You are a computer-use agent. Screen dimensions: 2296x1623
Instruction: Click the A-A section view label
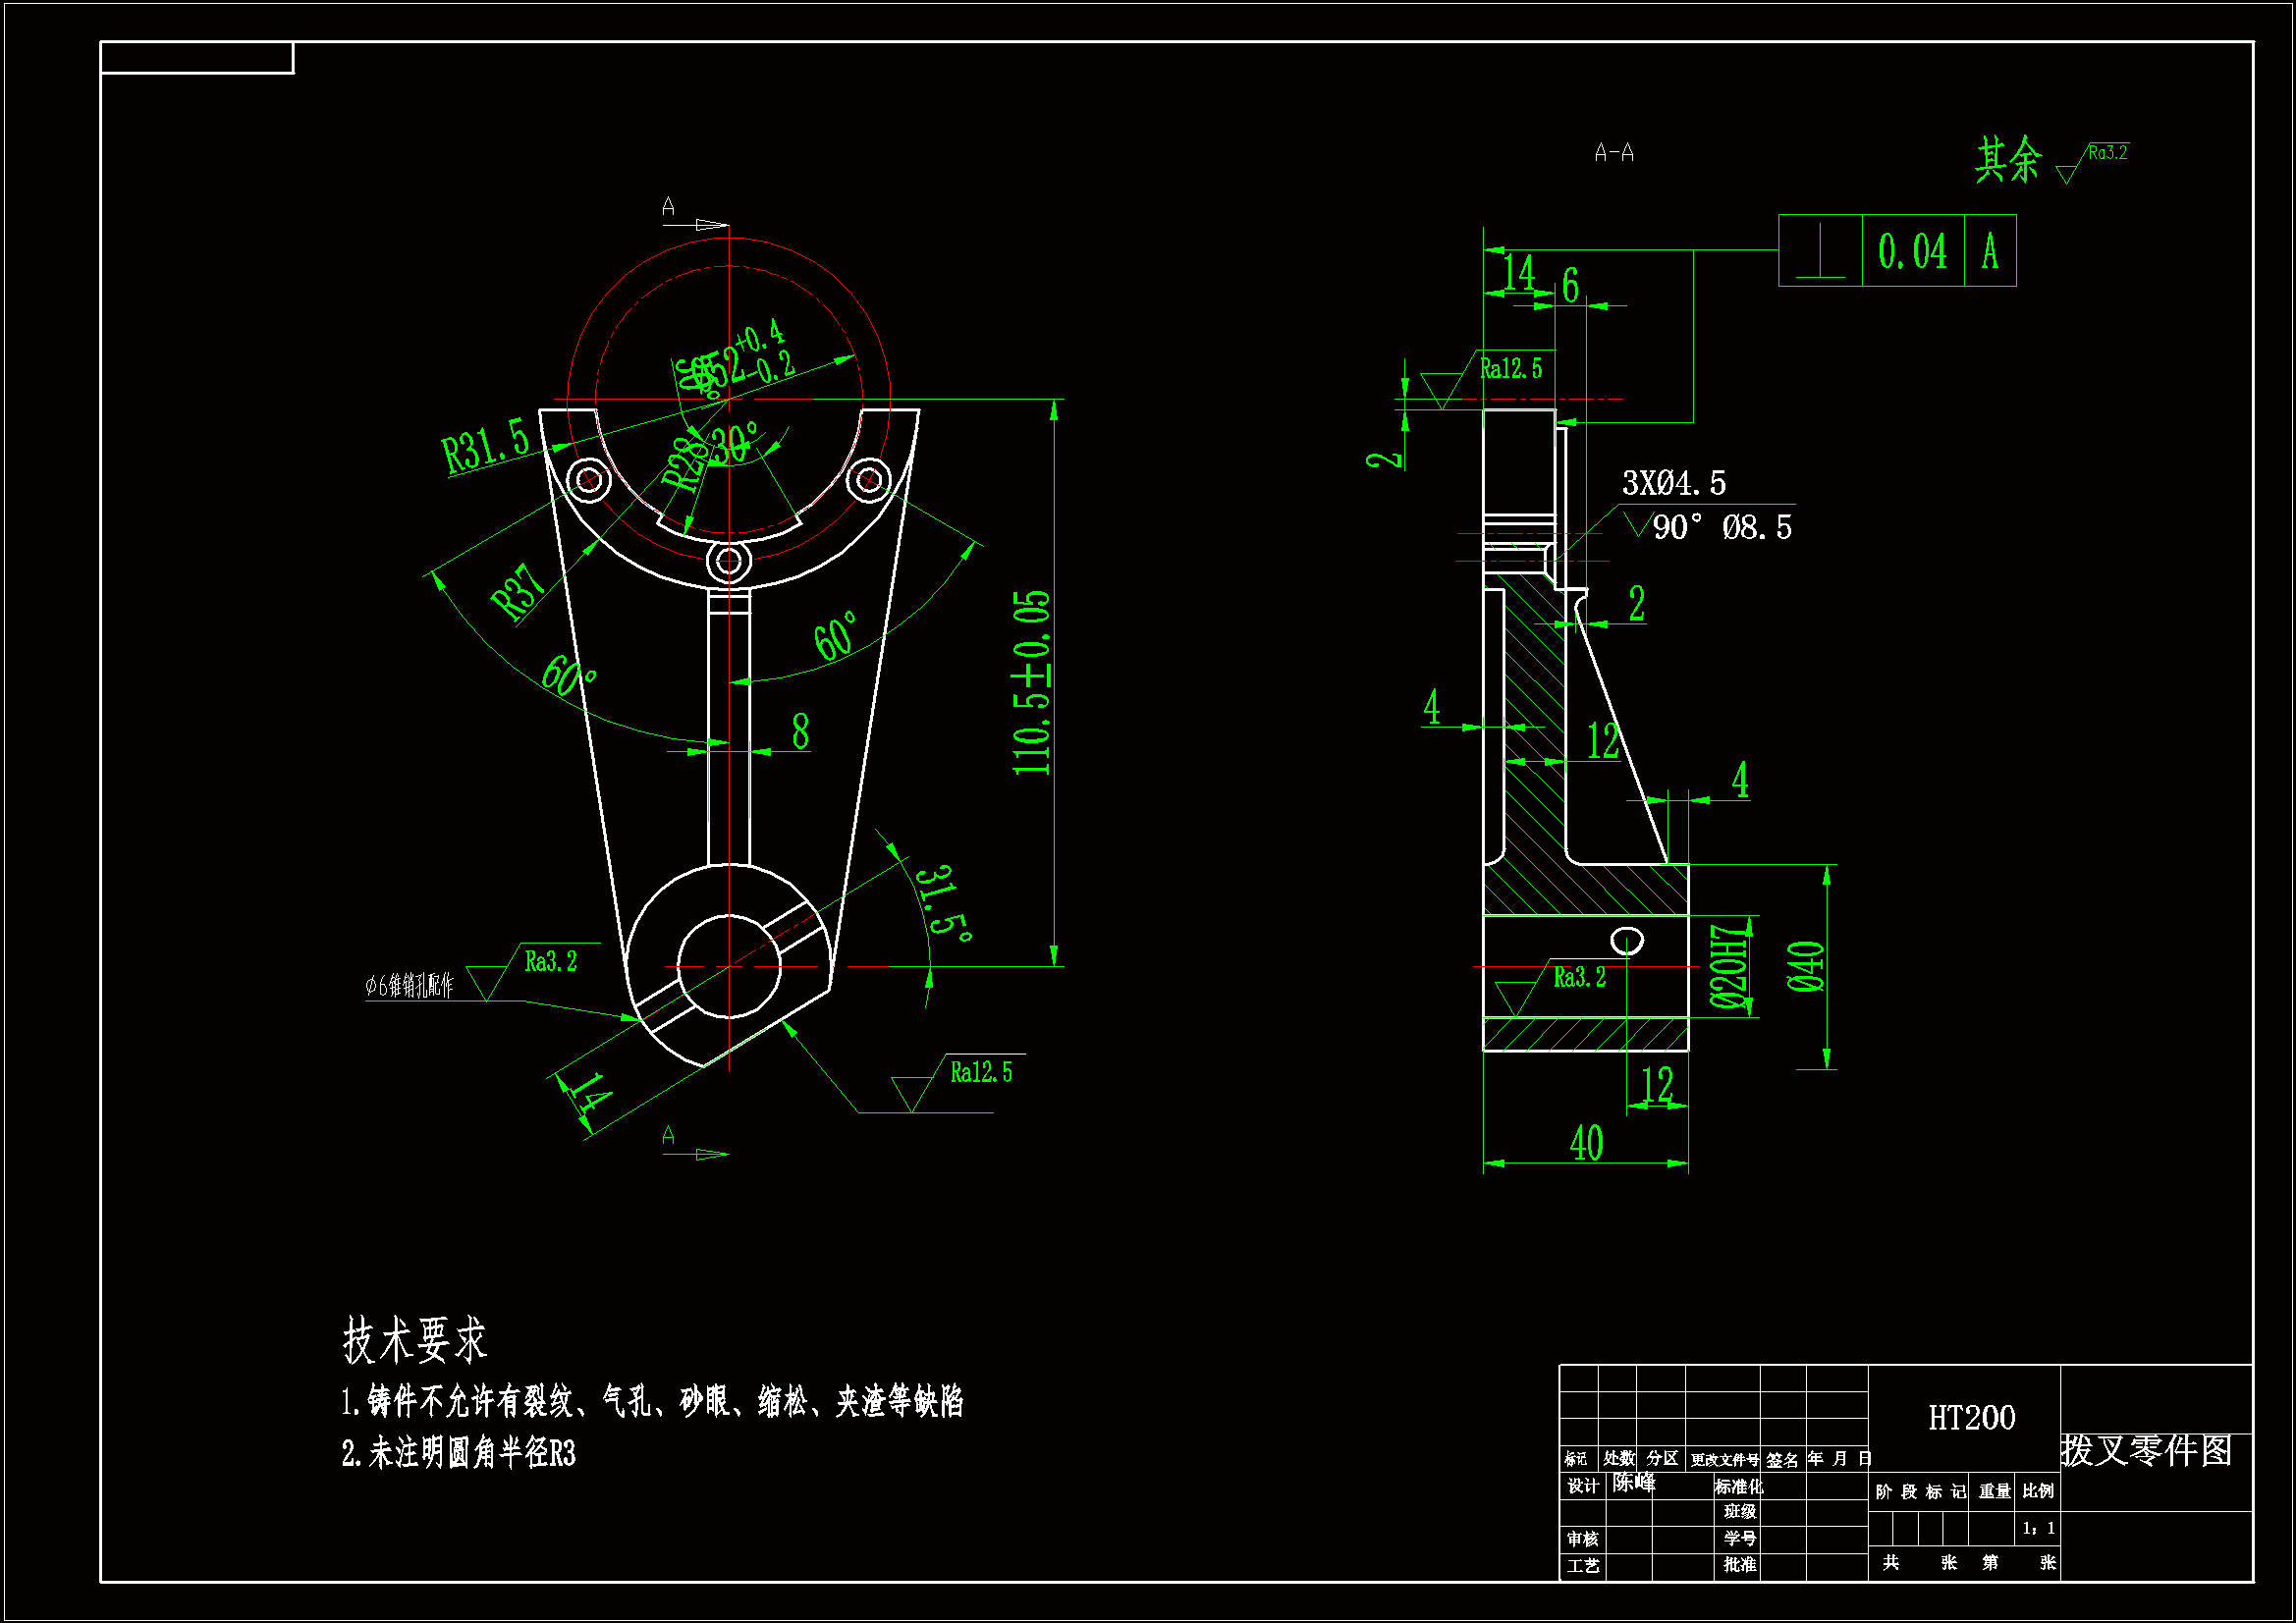(x=1614, y=153)
